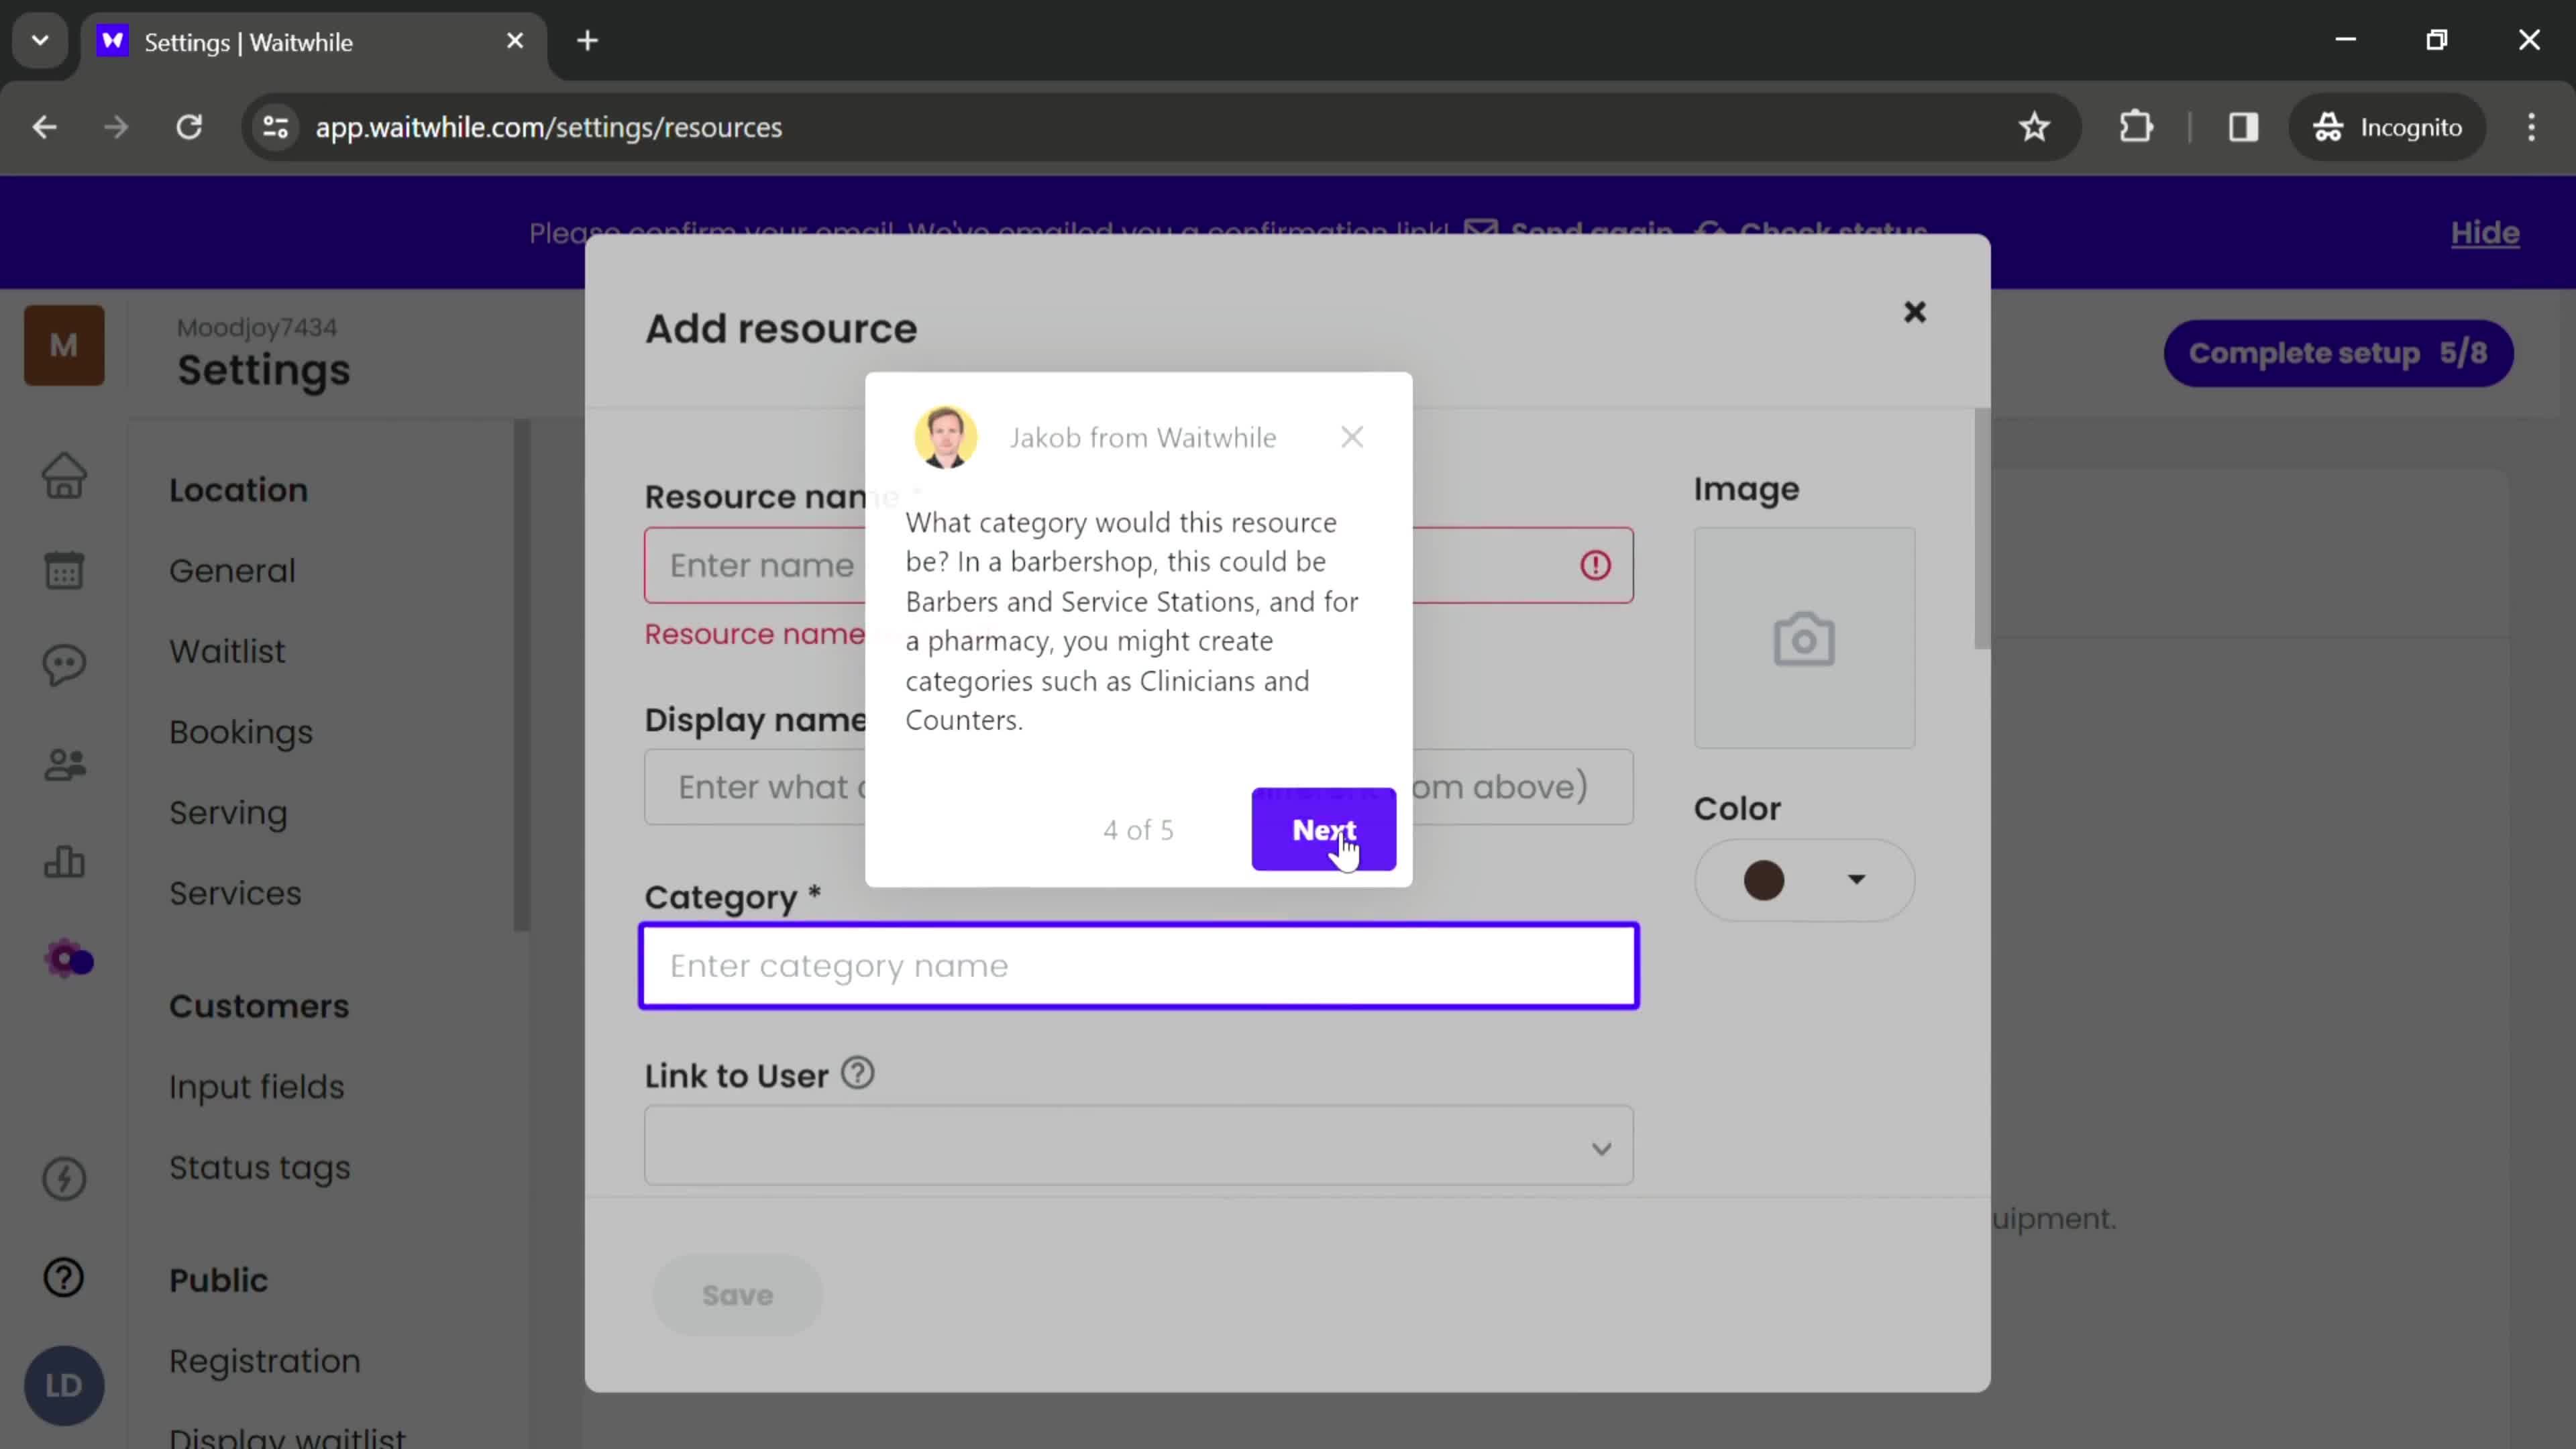Go back to previous page

[44, 127]
